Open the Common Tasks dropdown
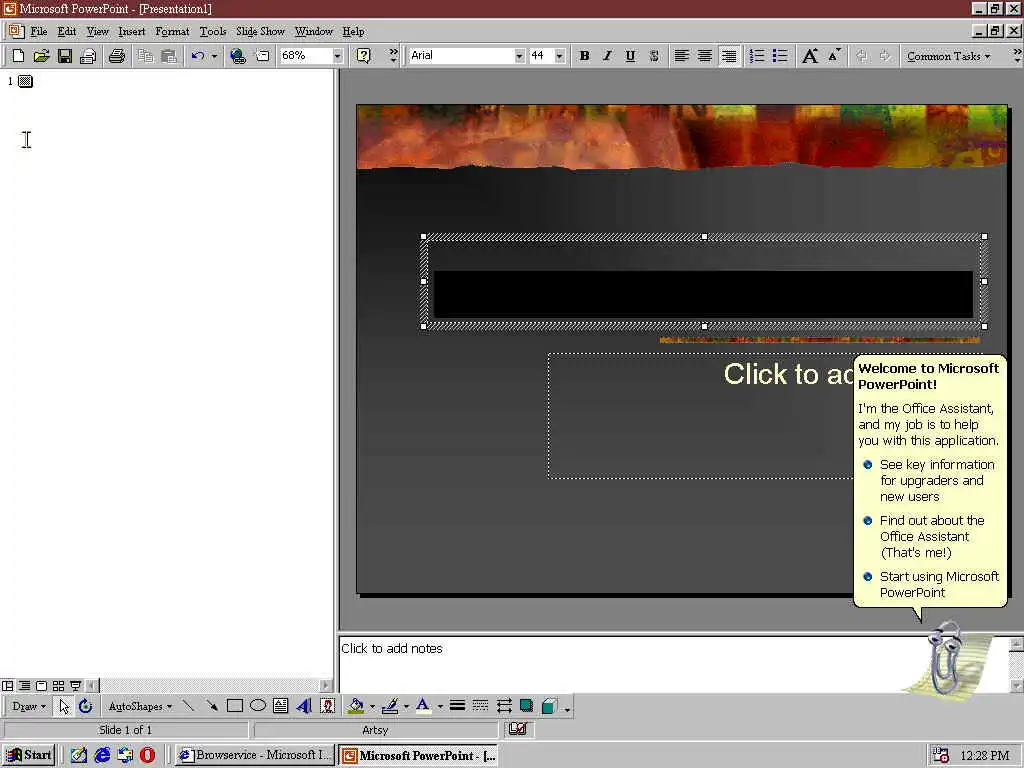Viewport: 1024px width, 768px height. click(948, 56)
